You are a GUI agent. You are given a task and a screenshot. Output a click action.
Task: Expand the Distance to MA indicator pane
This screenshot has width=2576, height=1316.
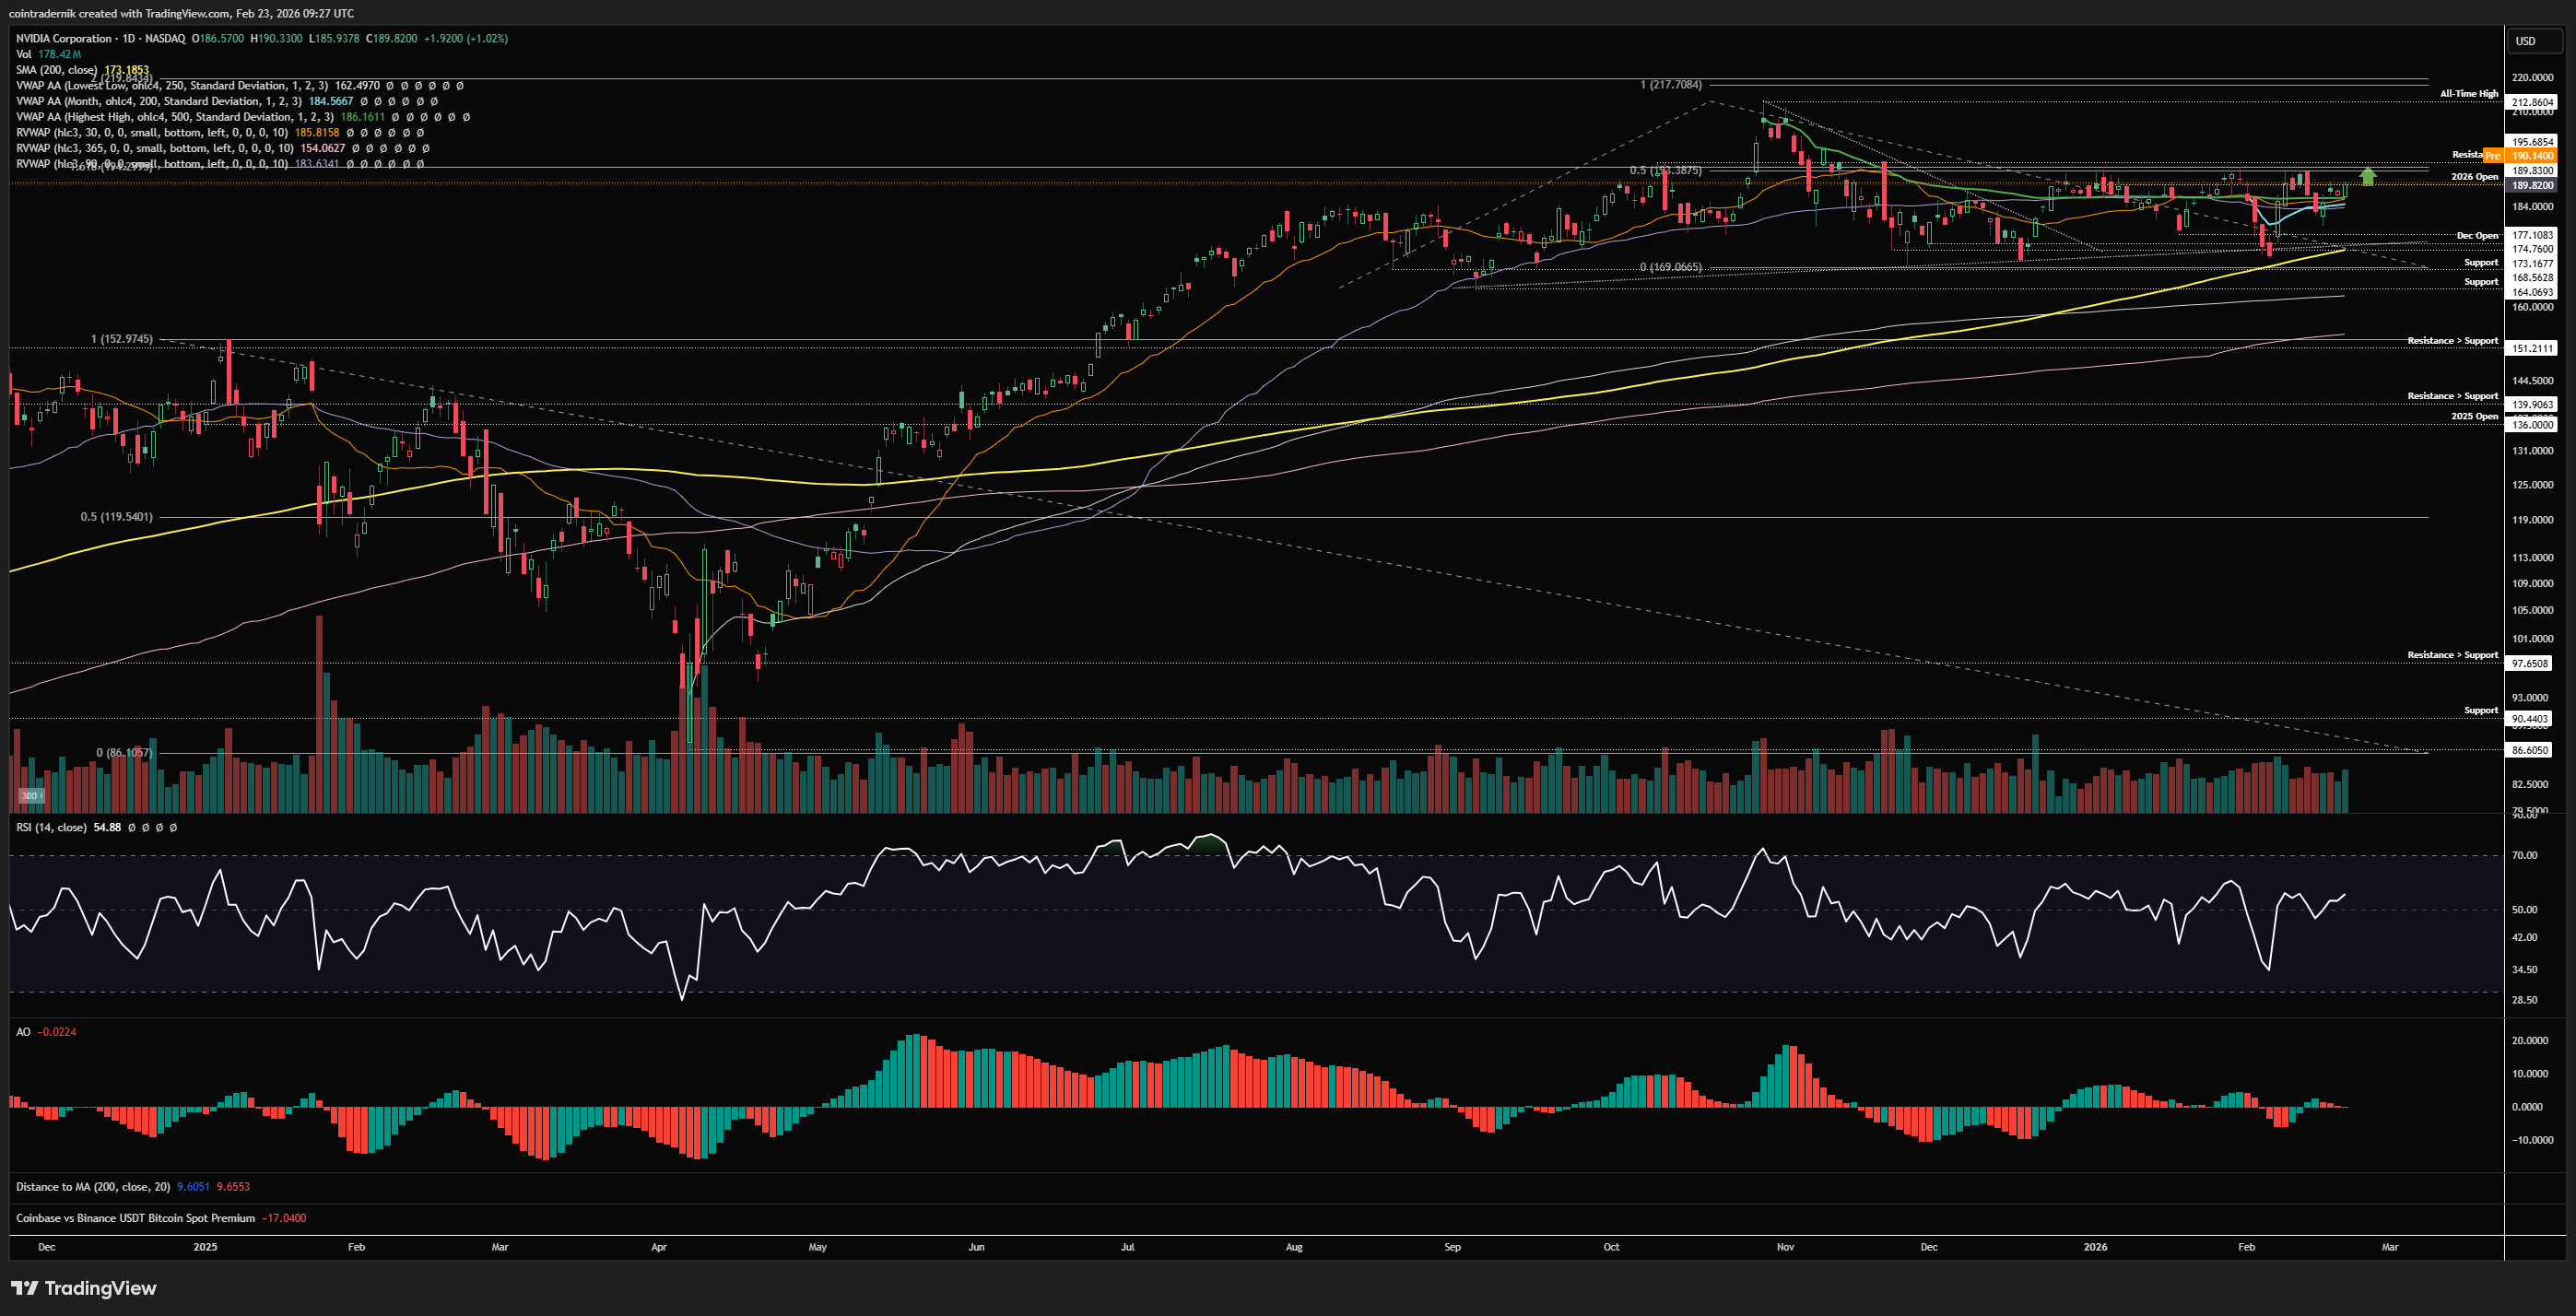tap(92, 1187)
